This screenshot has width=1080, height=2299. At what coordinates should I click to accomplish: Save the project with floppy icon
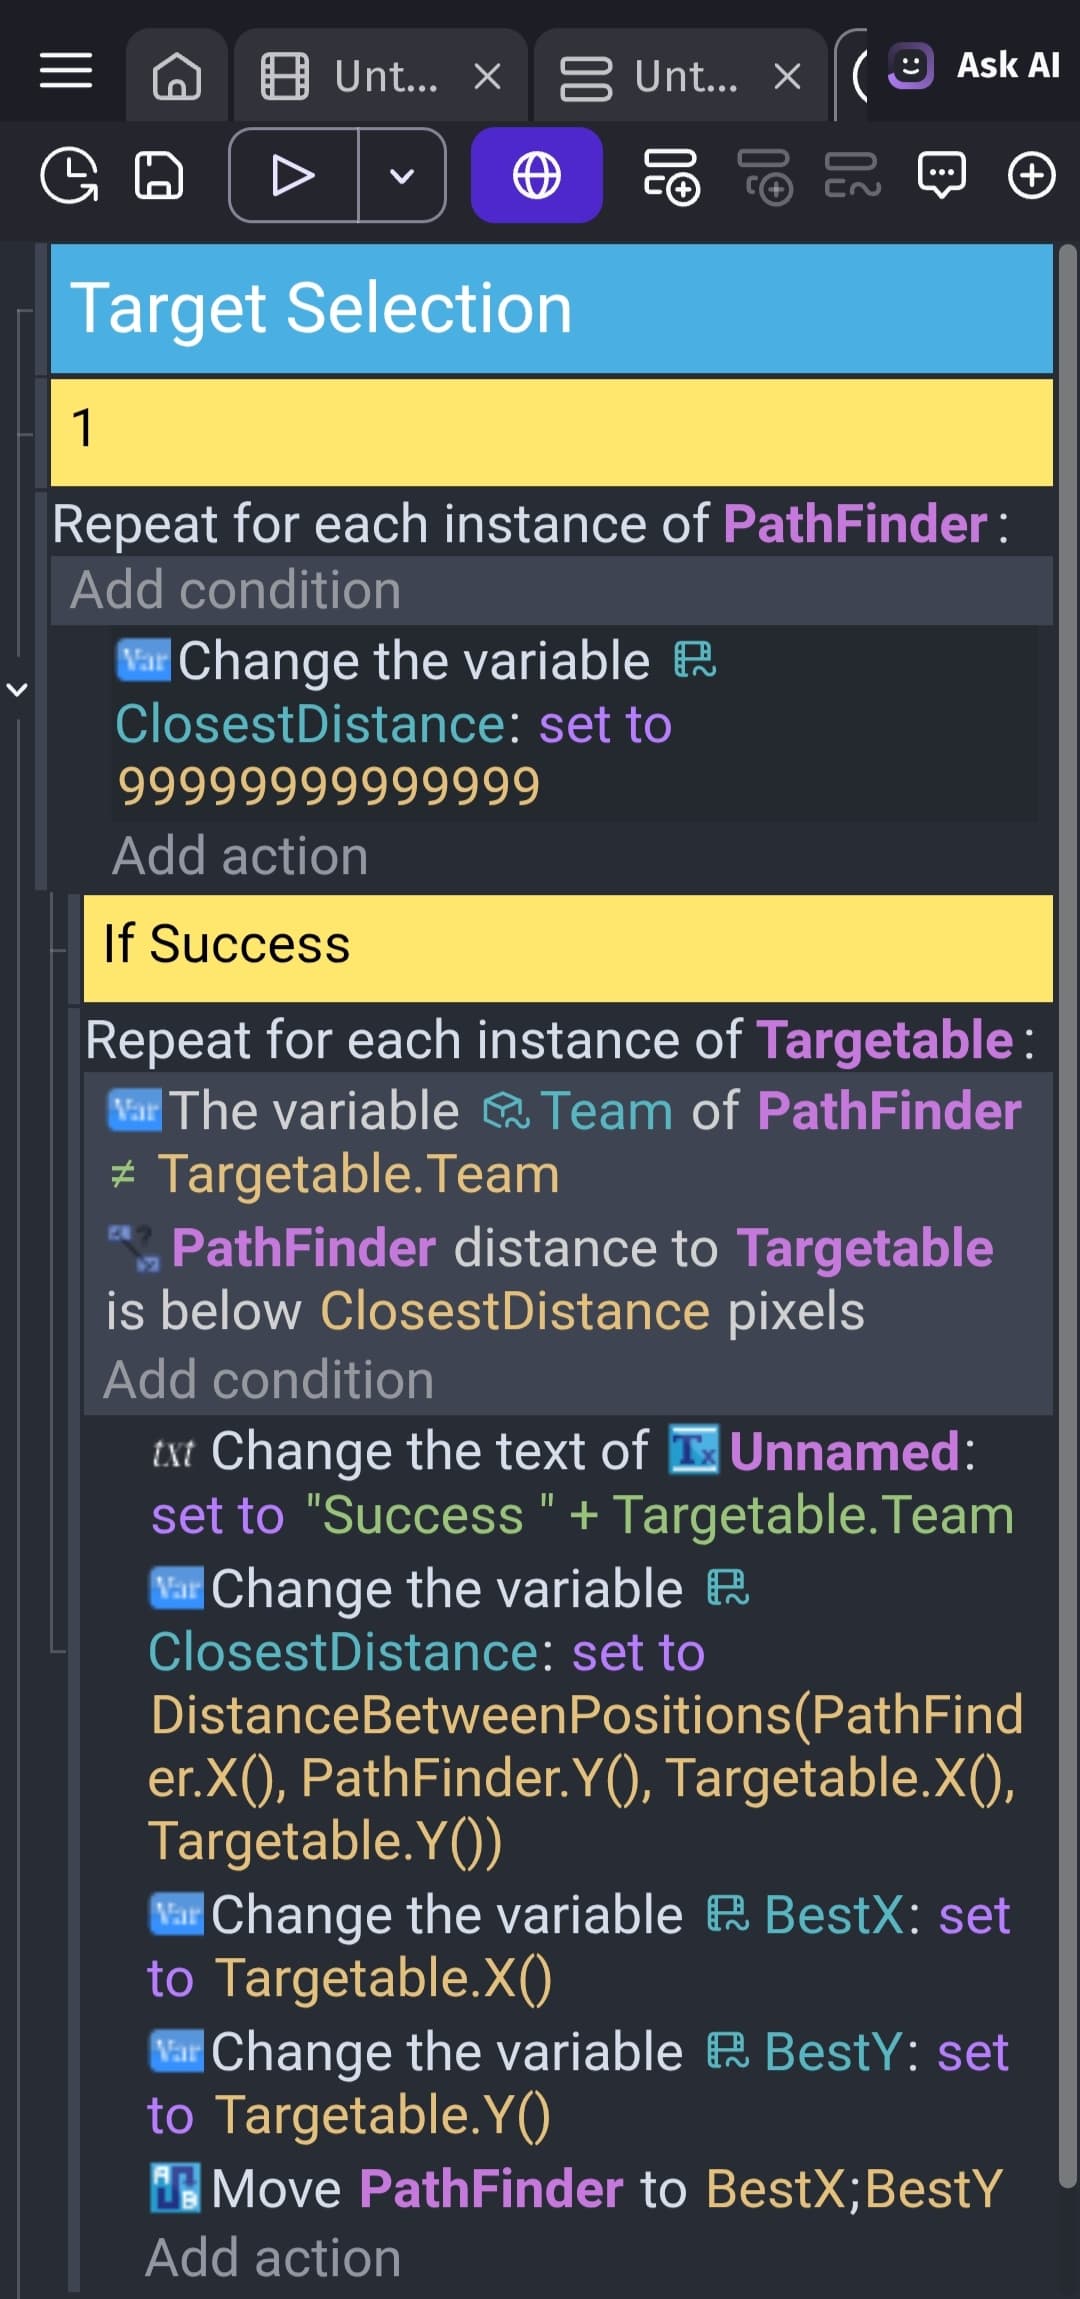click(158, 176)
